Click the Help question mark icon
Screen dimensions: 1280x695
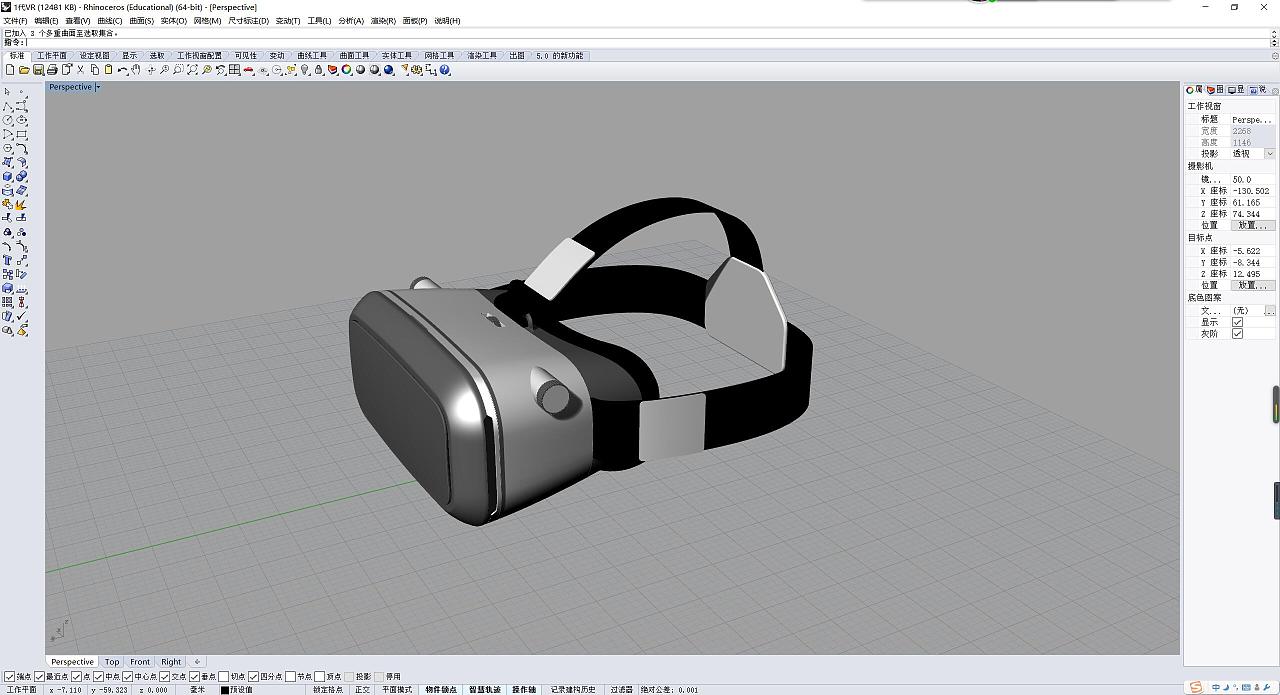[x=444, y=70]
